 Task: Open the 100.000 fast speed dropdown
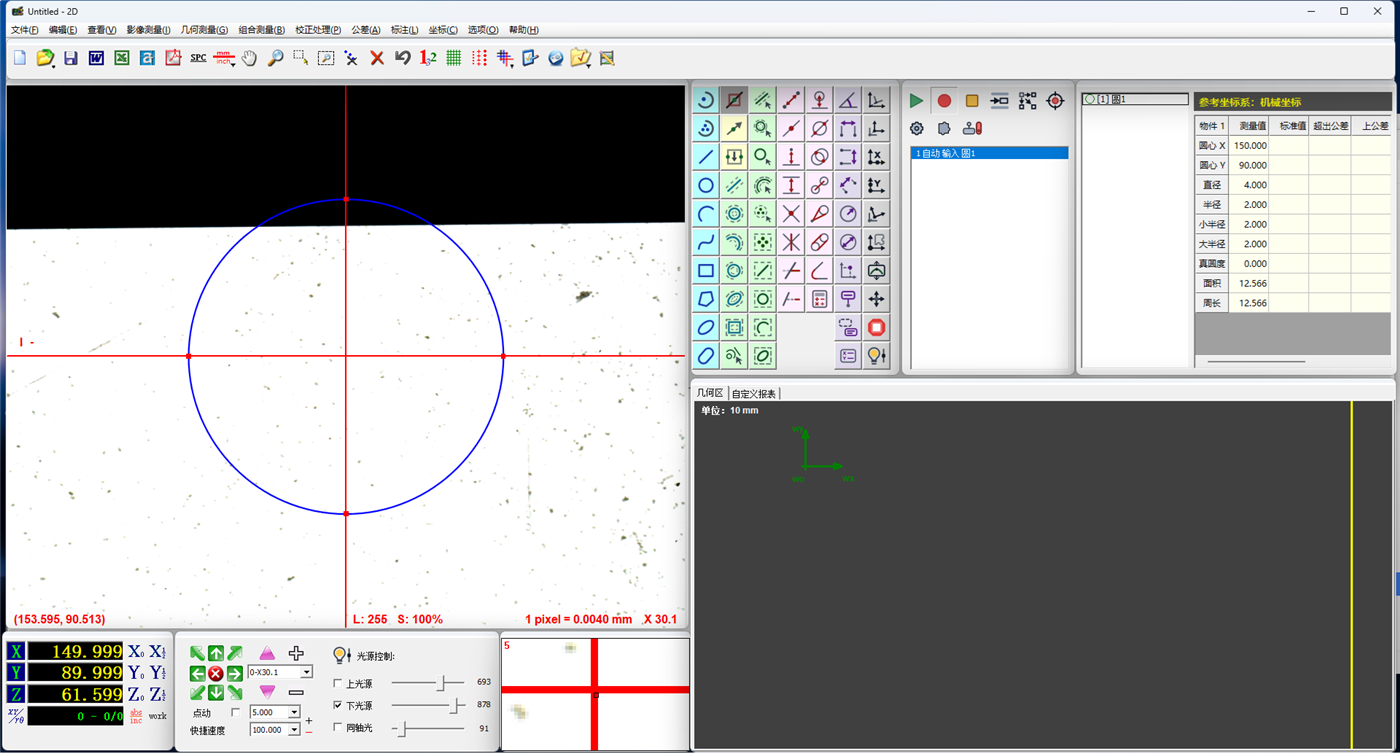pos(294,730)
